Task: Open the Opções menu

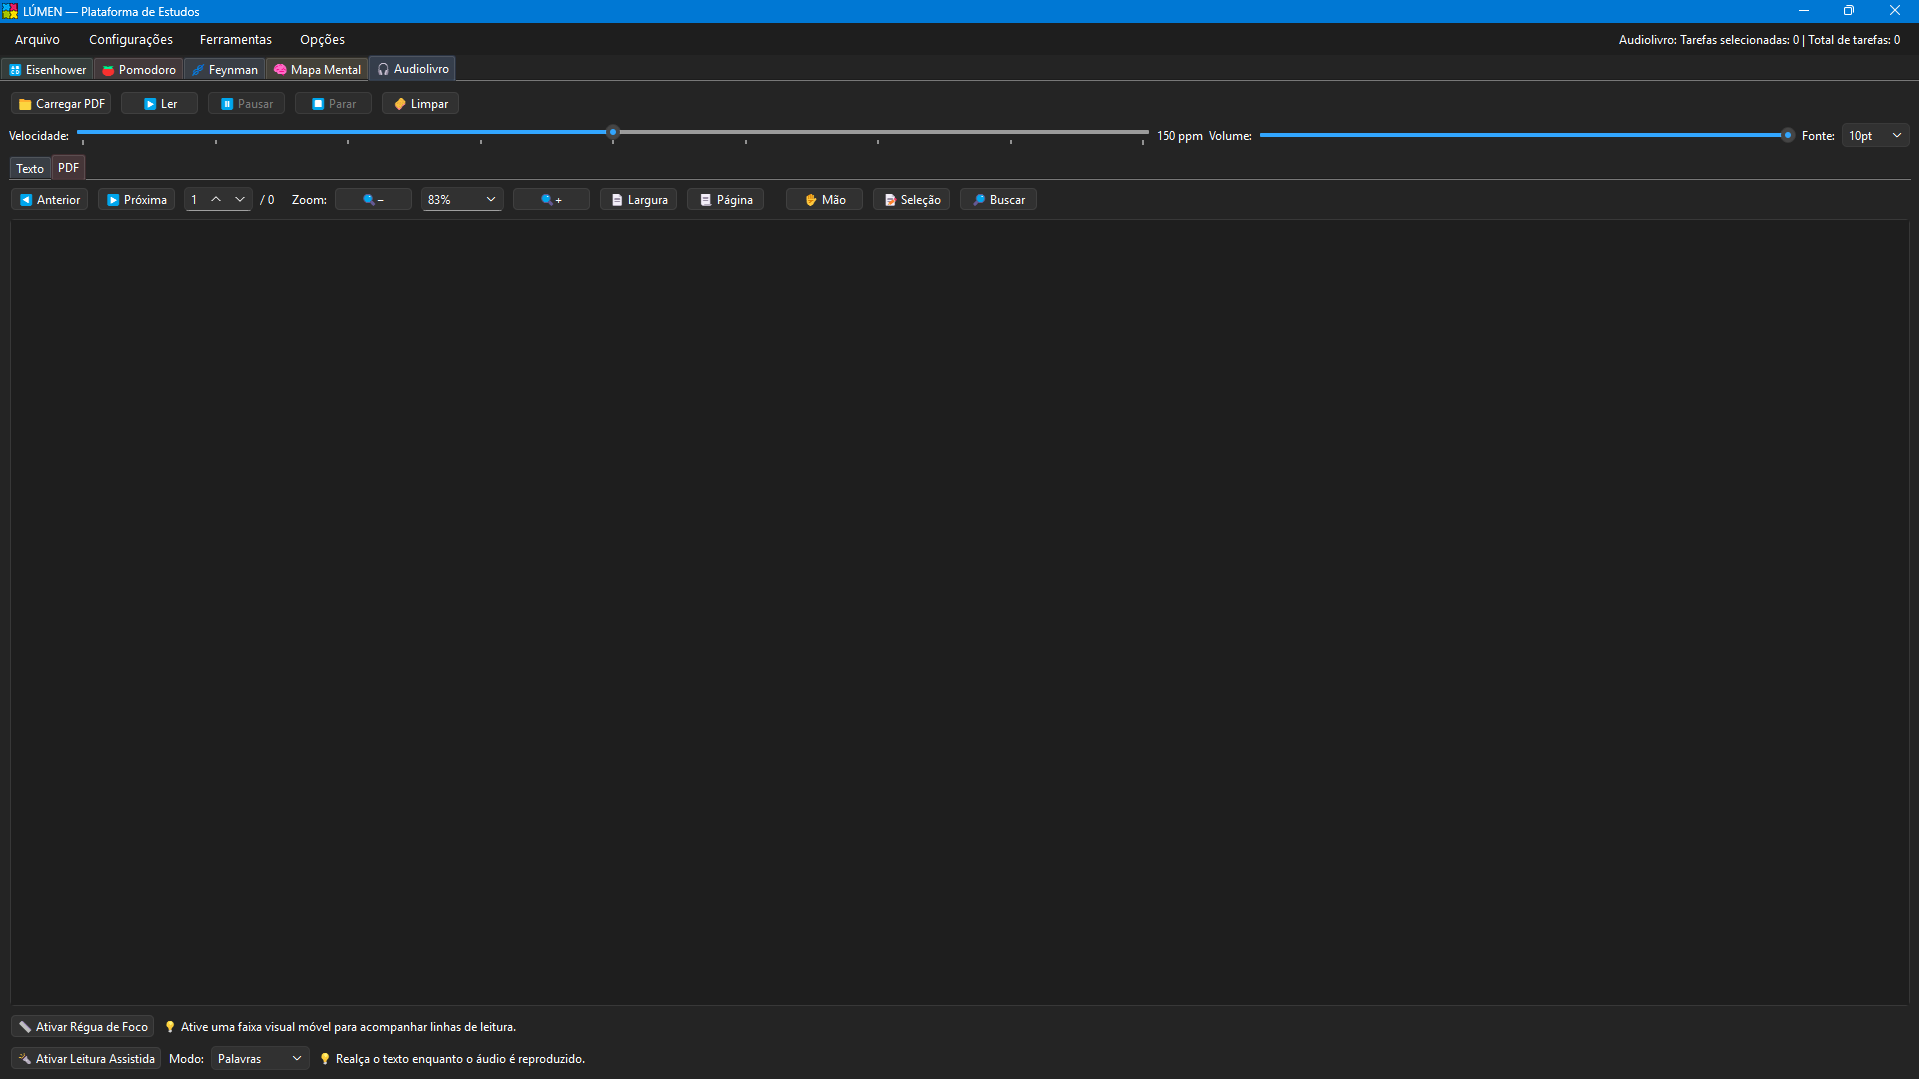Action: click(x=322, y=40)
